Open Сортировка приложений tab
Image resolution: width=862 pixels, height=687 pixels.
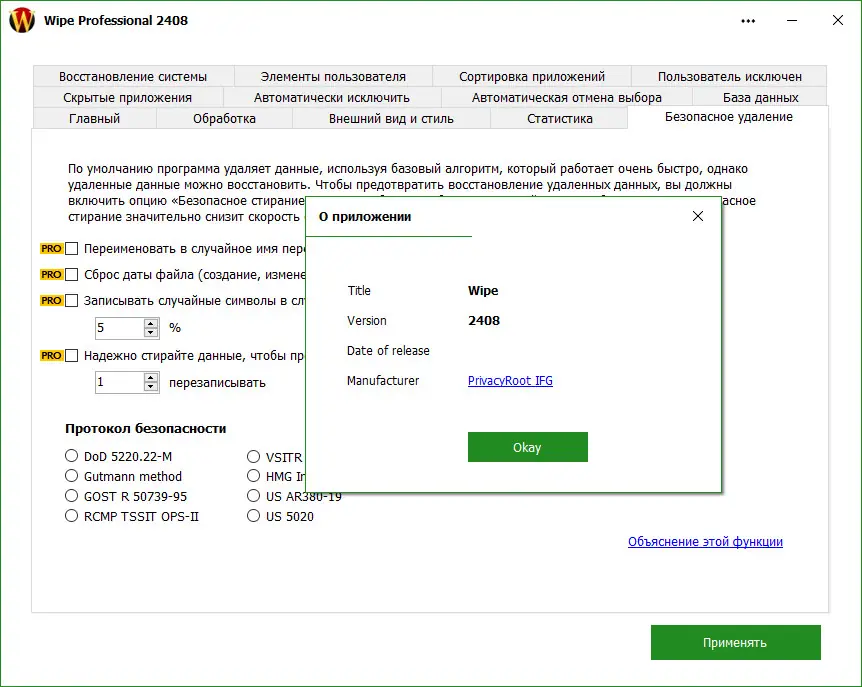(532, 76)
